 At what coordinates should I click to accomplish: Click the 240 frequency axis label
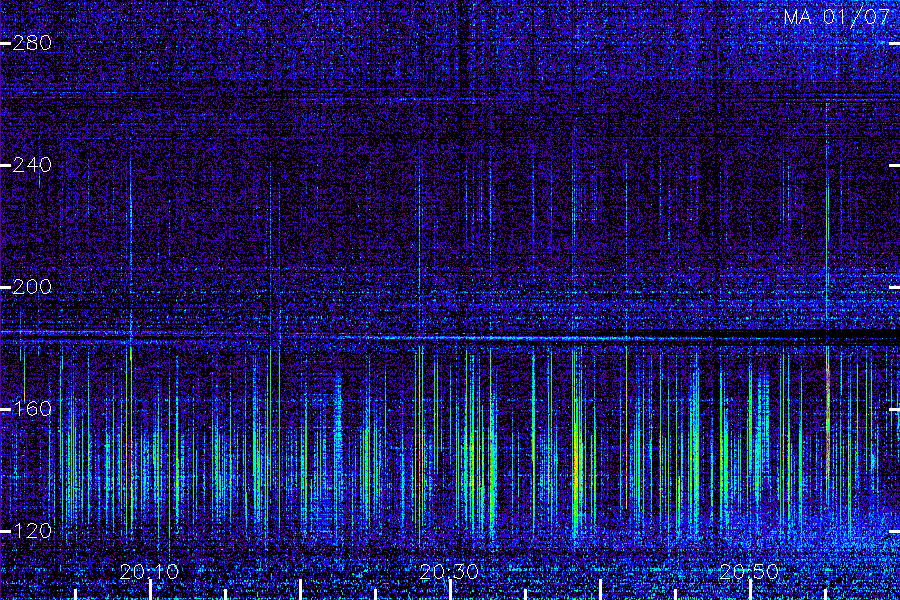(x=32, y=165)
